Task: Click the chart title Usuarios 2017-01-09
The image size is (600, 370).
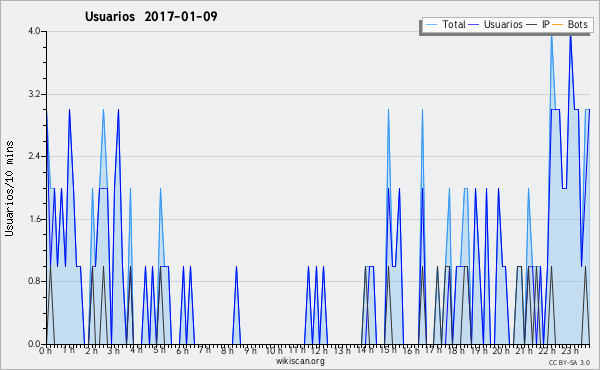Action: [x=151, y=16]
